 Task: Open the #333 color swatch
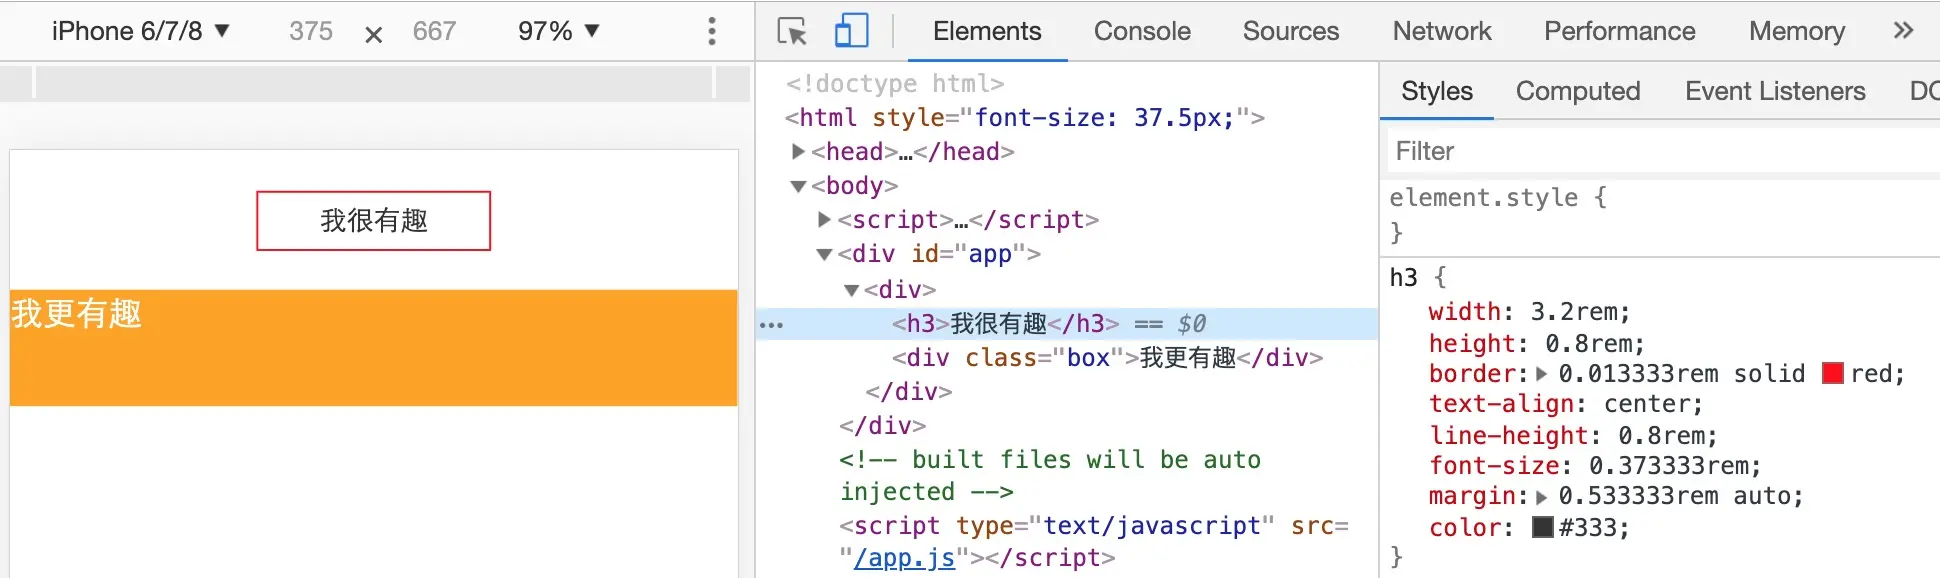[1543, 527]
